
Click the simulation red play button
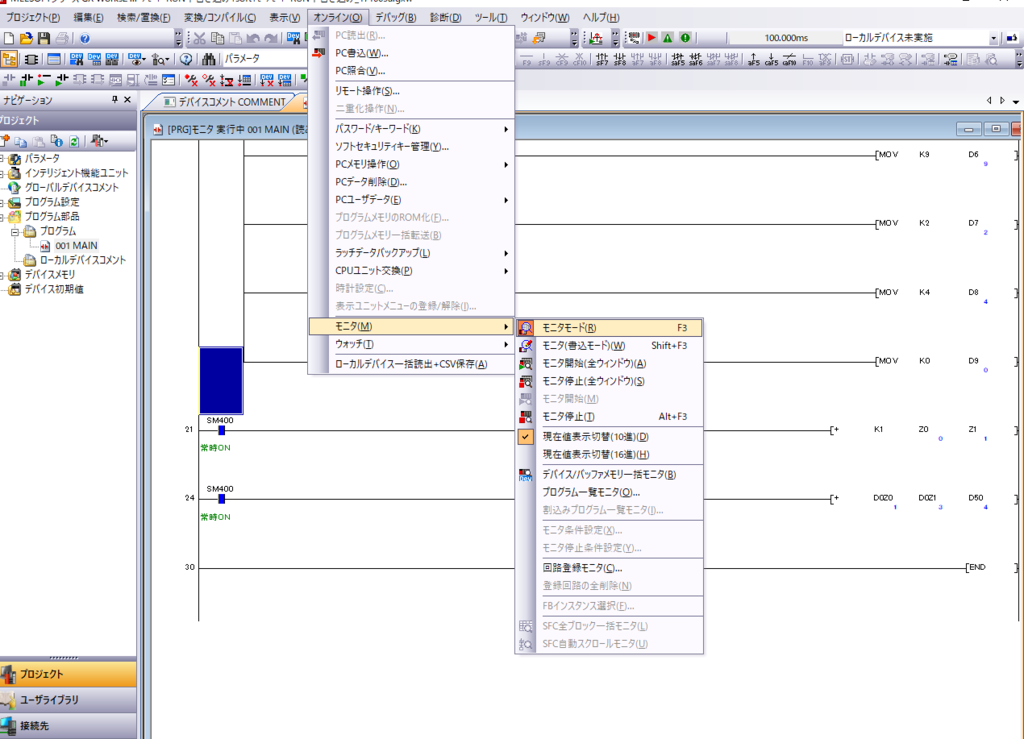[652, 38]
